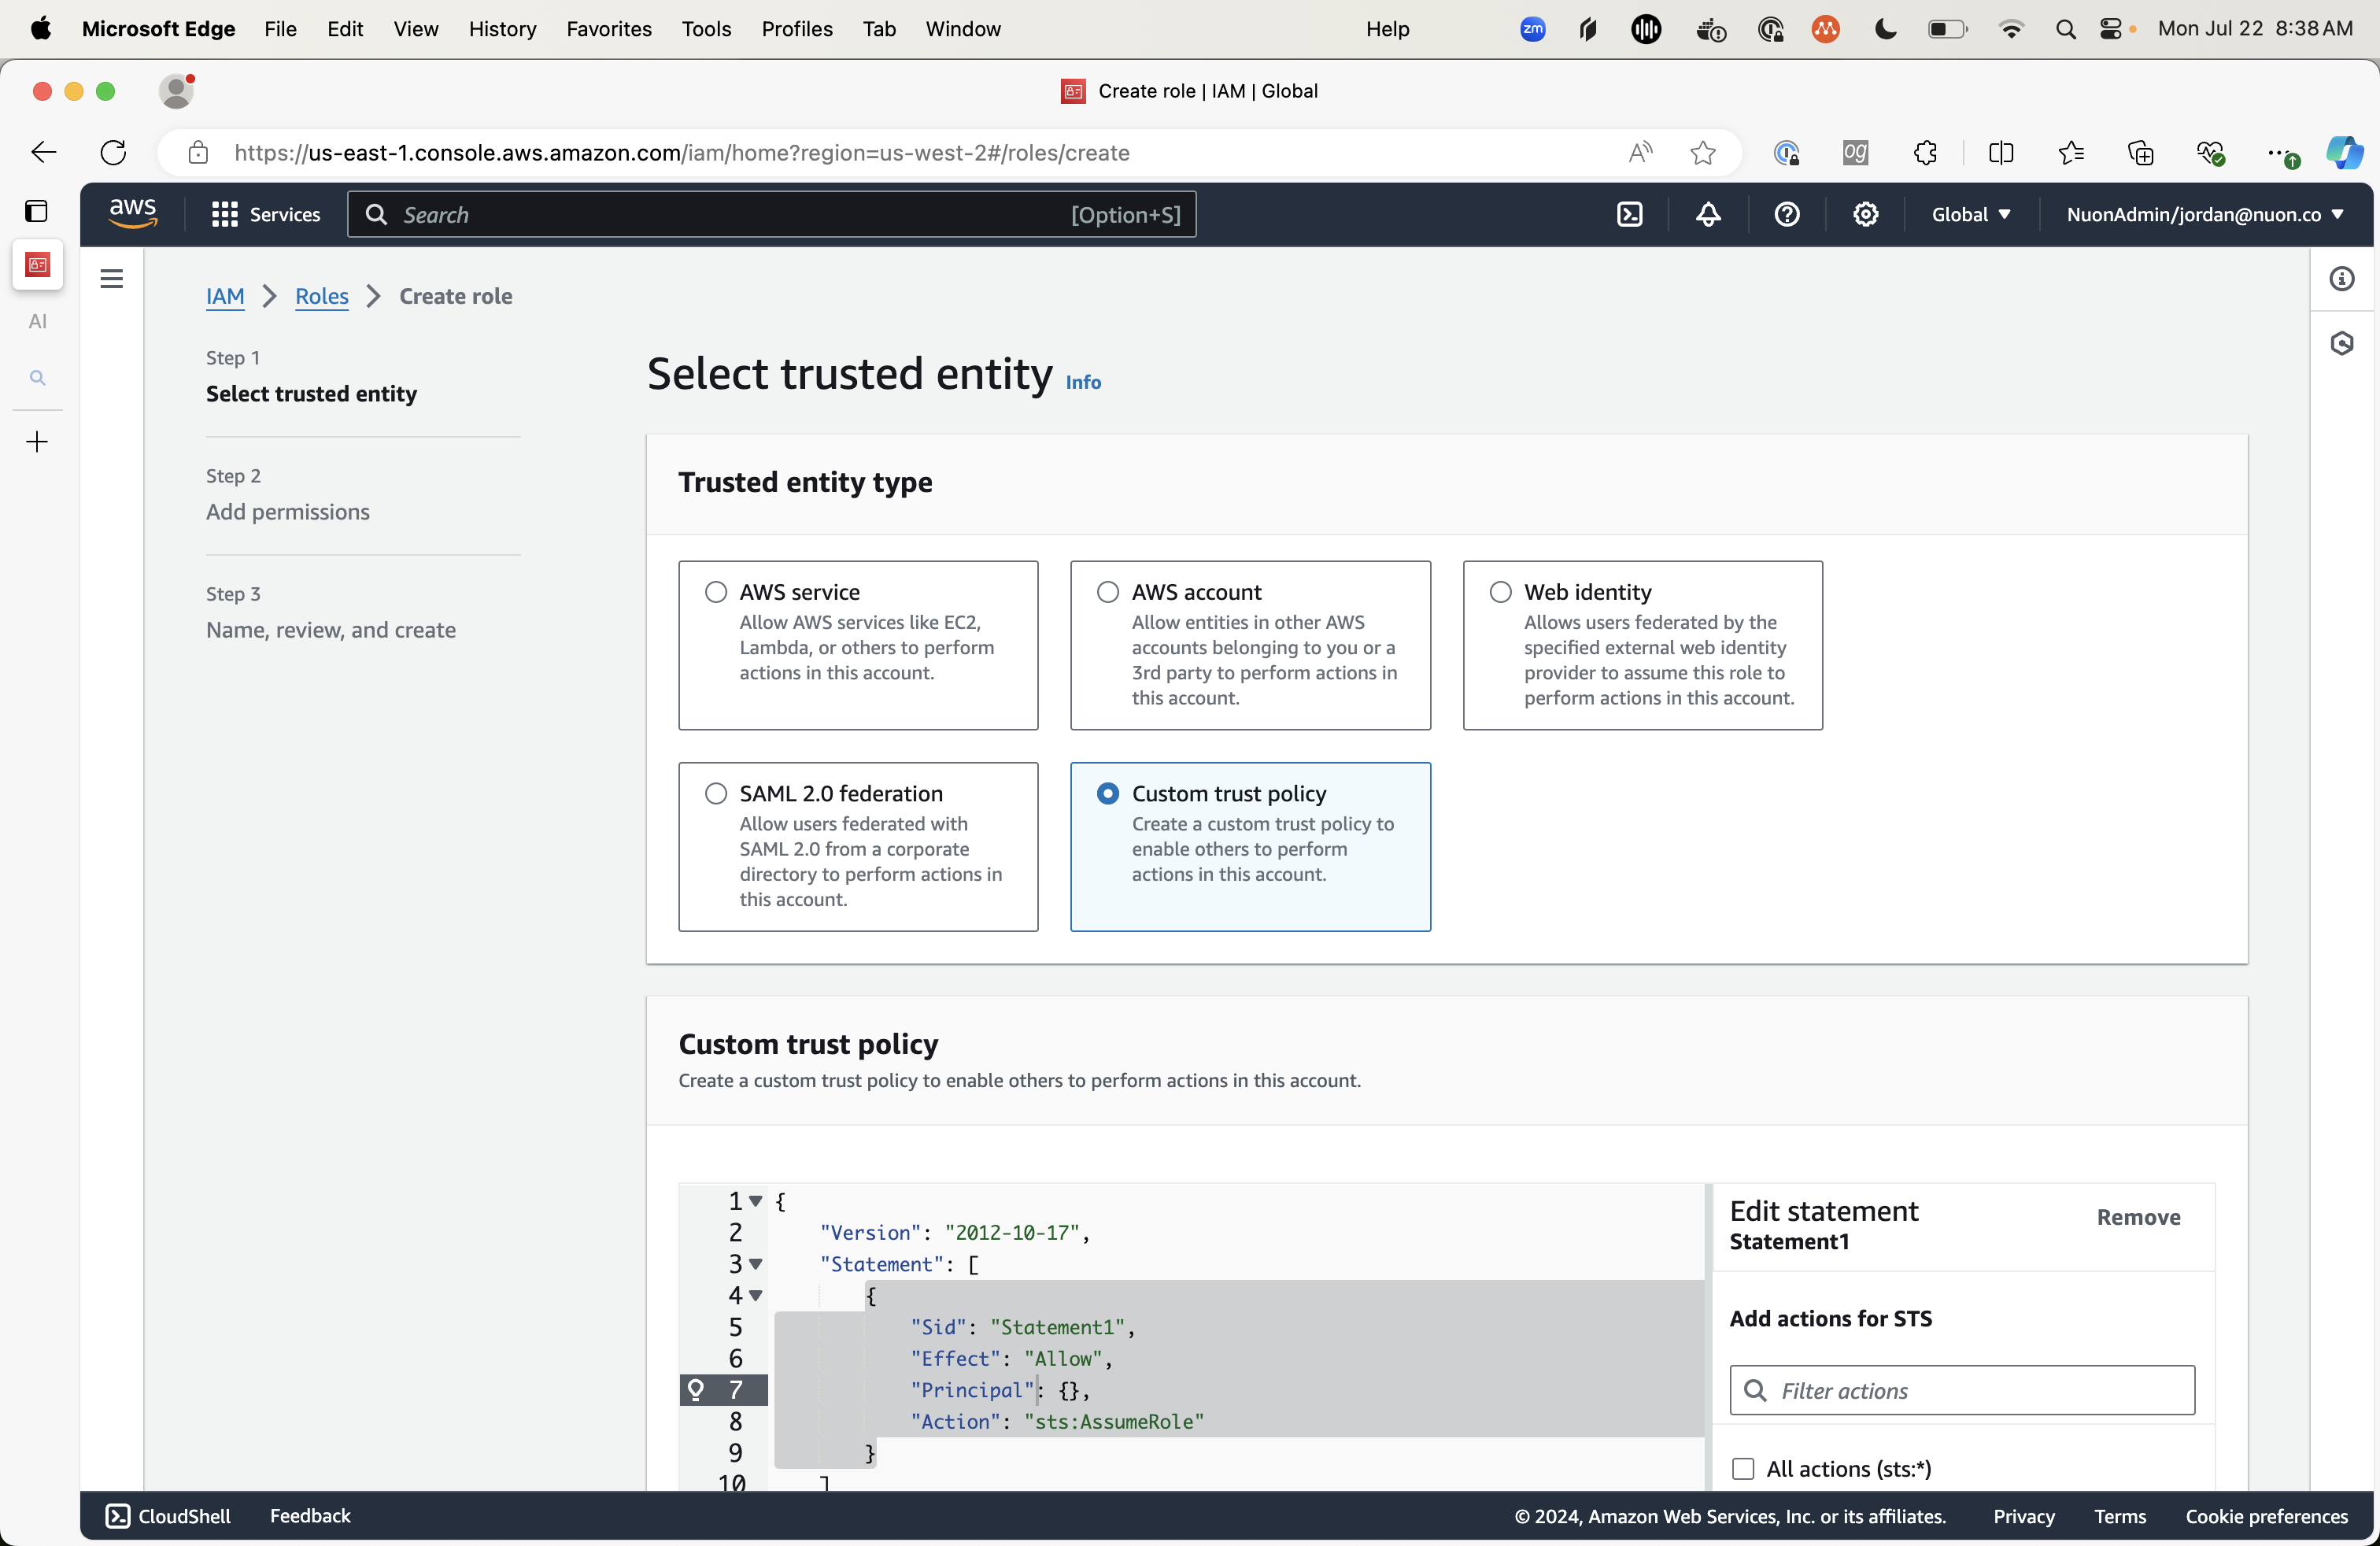Open AWS support help icon
Image resolution: width=2380 pixels, height=1546 pixels.
[1787, 215]
